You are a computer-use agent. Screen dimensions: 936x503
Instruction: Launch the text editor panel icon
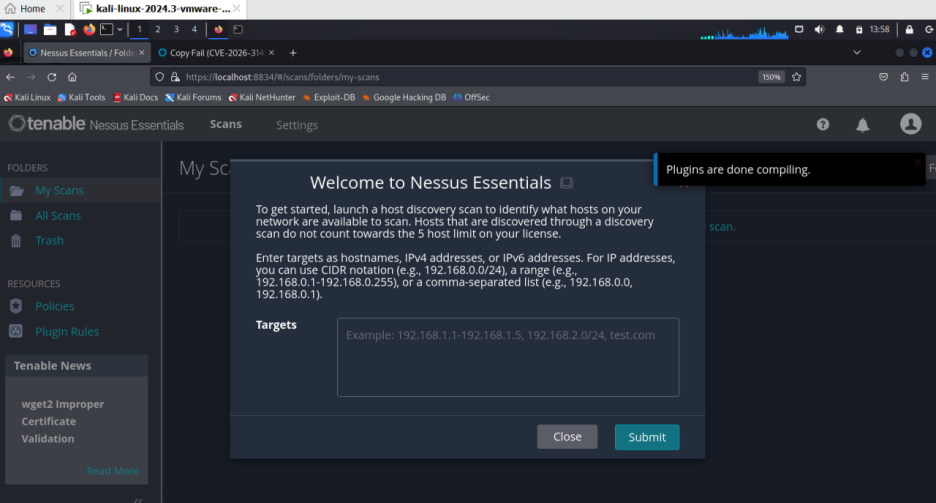click(x=70, y=29)
